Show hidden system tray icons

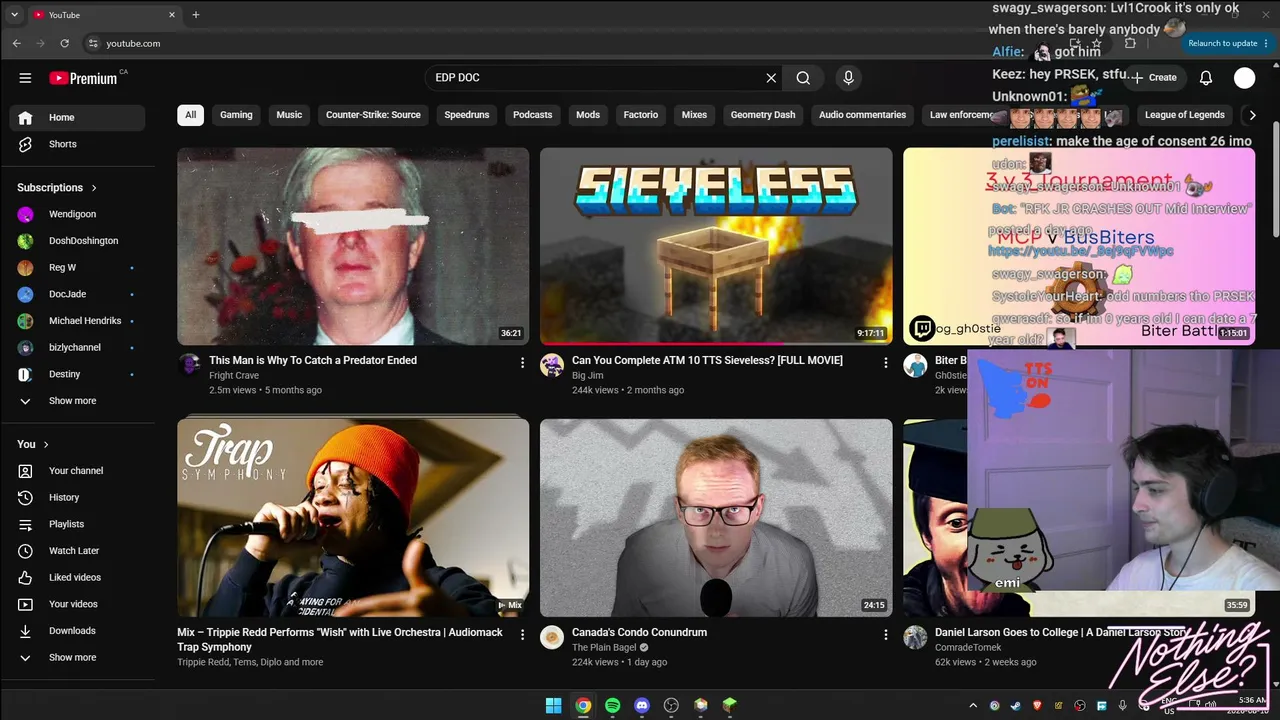coord(972,706)
